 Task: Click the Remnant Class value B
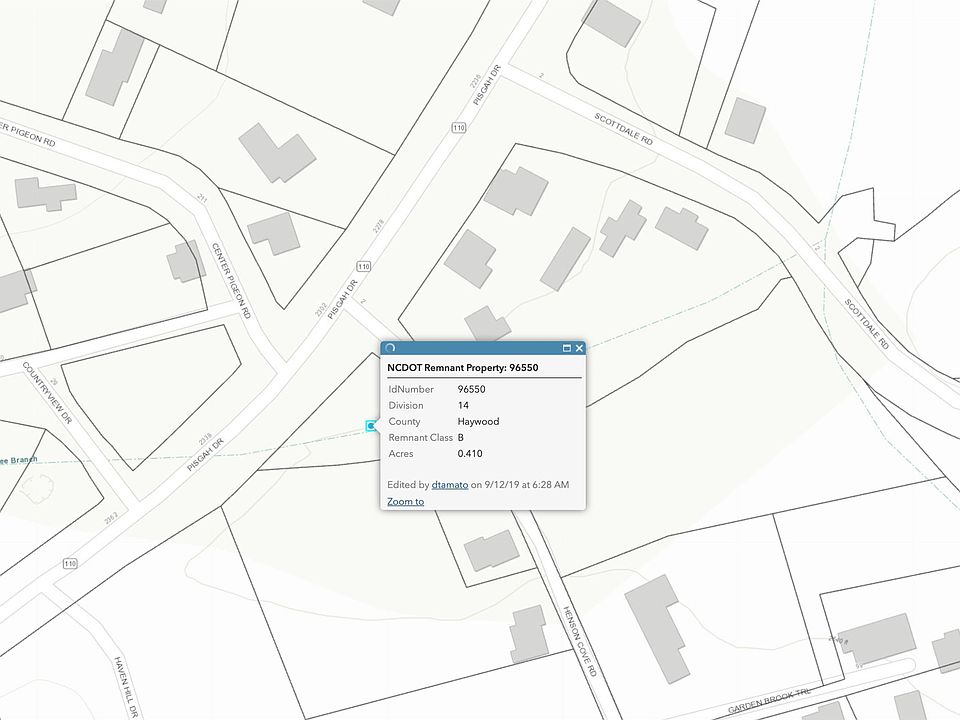(x=460, y=438)
